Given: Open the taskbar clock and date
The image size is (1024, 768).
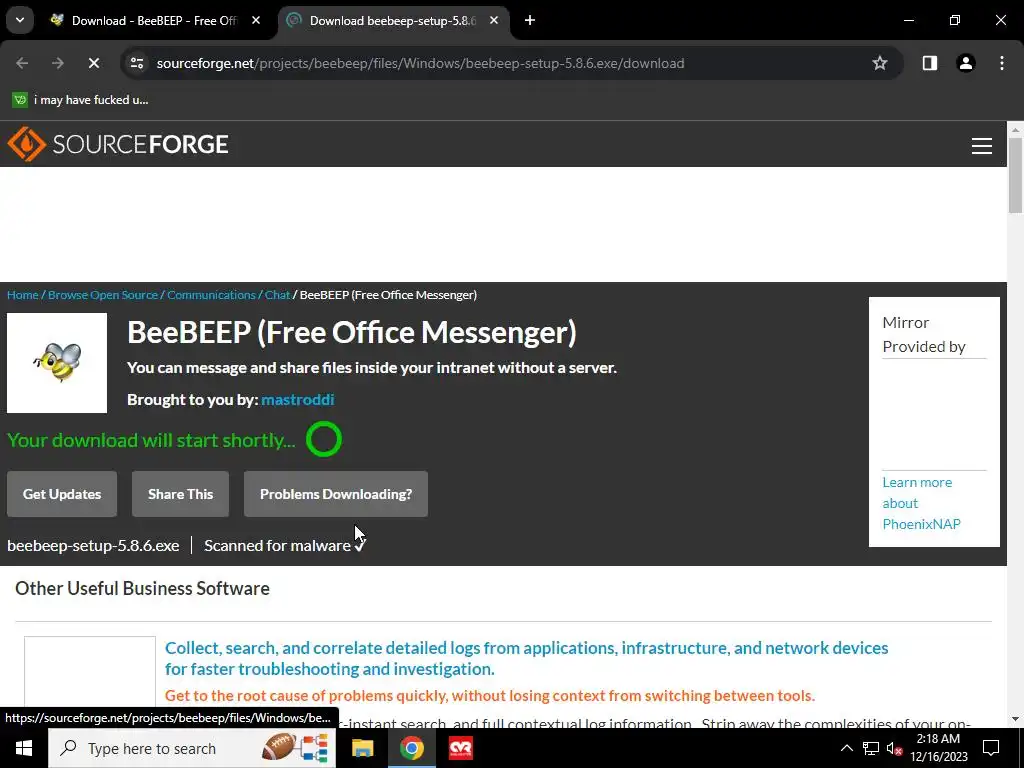Looking at the screenshot, I should [x=938, y=748].
